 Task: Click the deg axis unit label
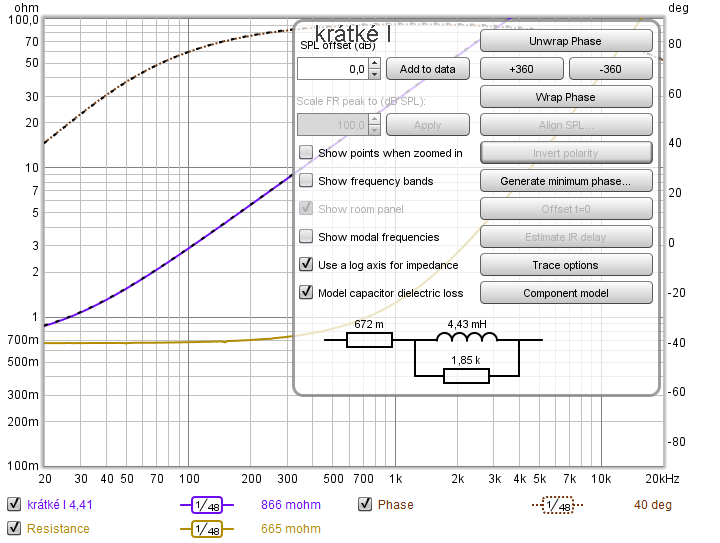pyautogui.click(x=678, y=8)
